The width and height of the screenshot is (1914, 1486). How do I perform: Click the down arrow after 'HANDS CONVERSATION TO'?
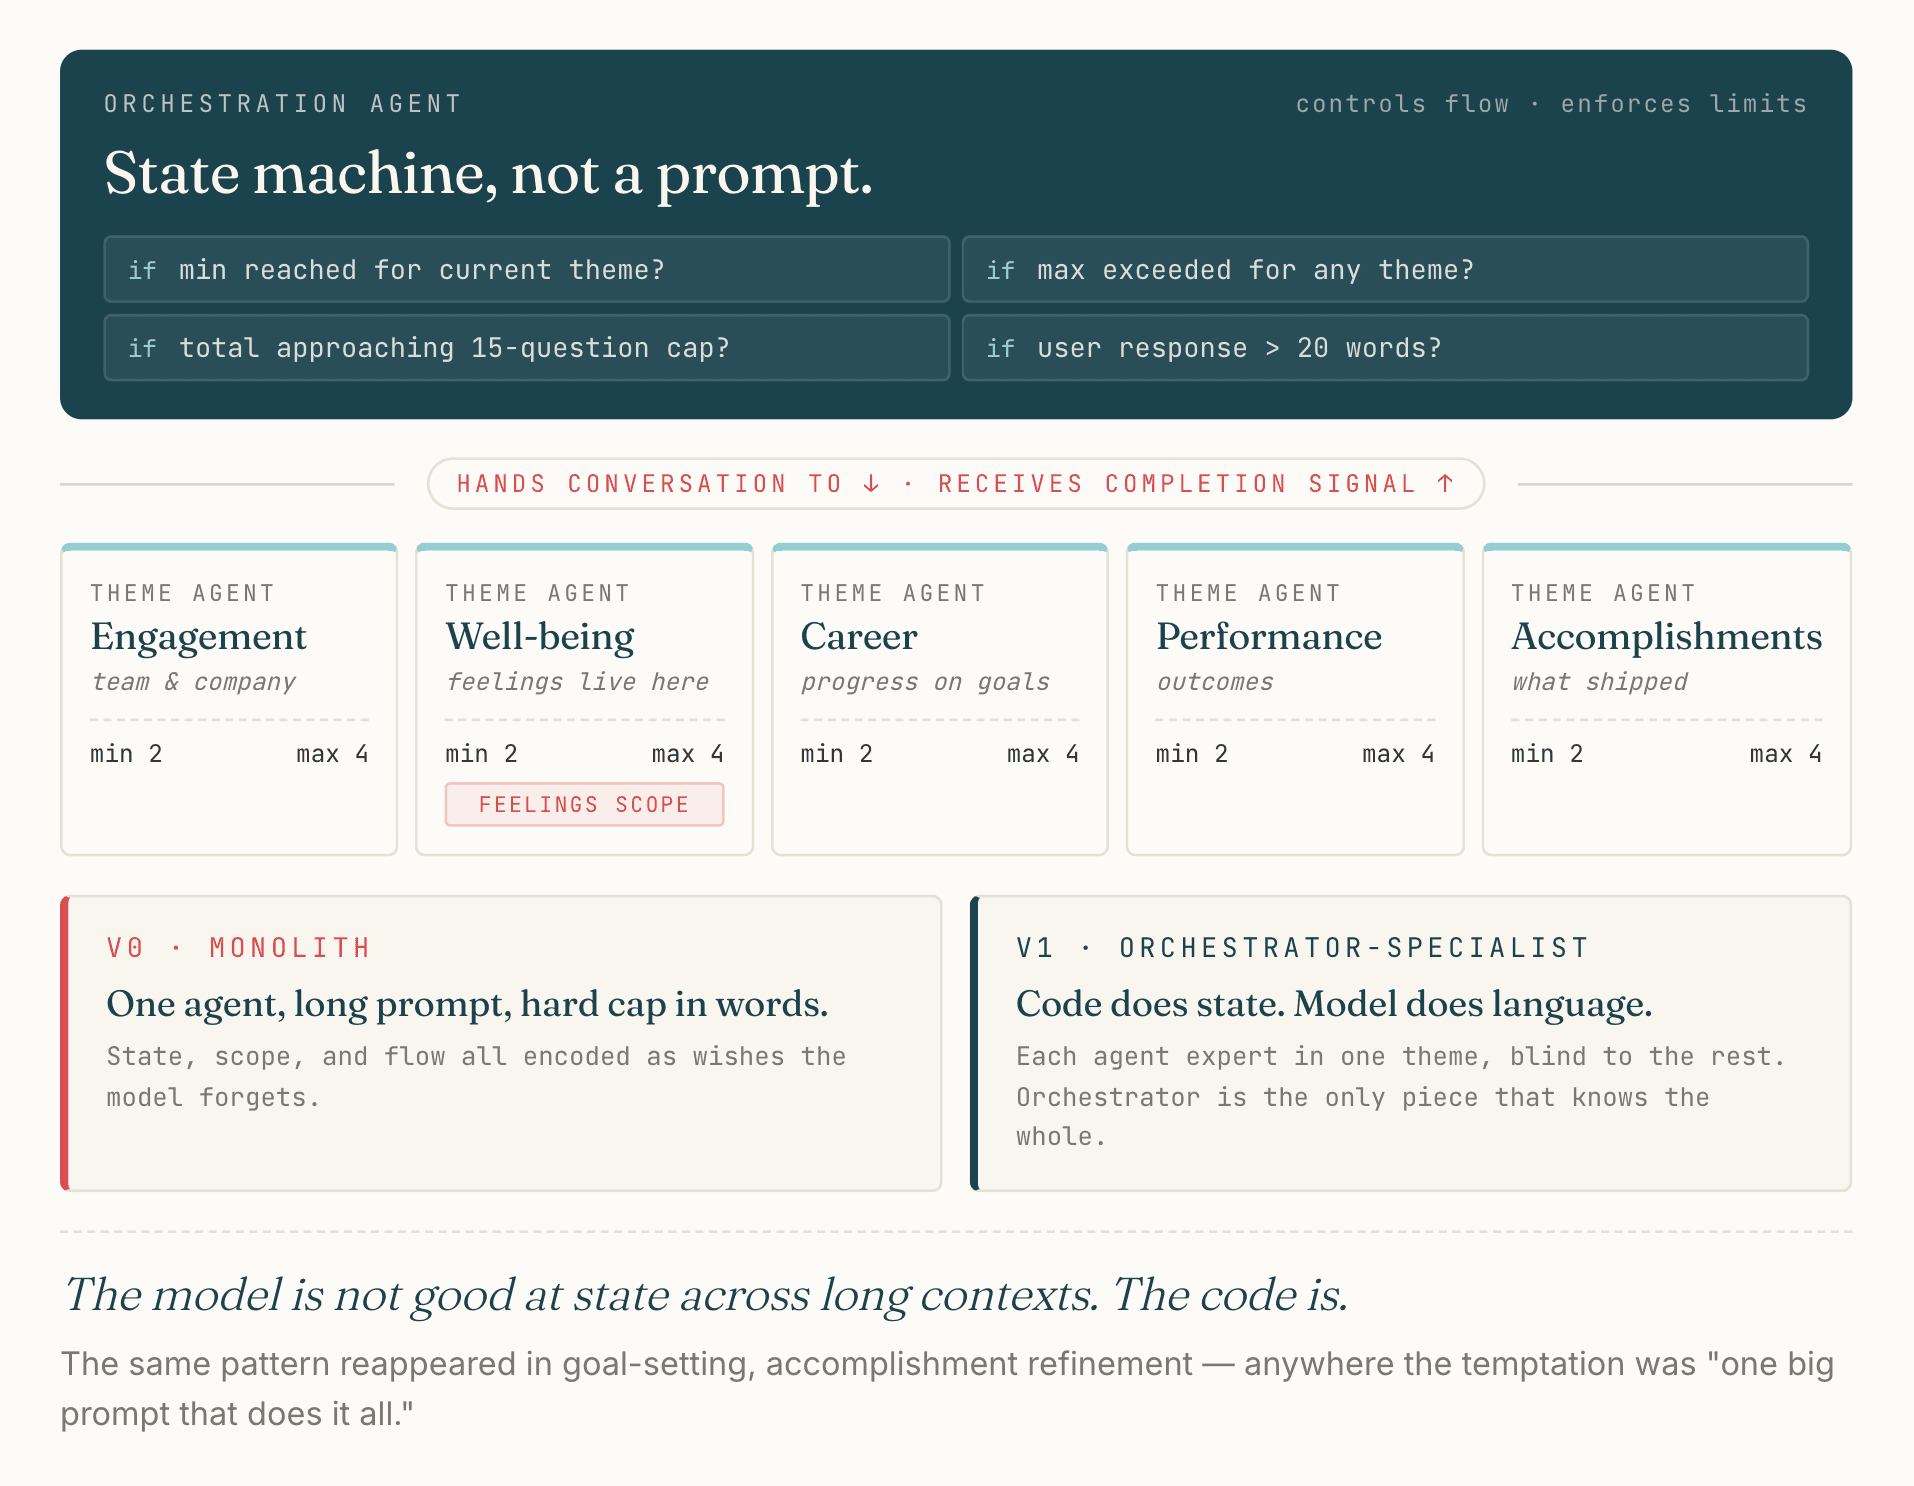[871, 484]
